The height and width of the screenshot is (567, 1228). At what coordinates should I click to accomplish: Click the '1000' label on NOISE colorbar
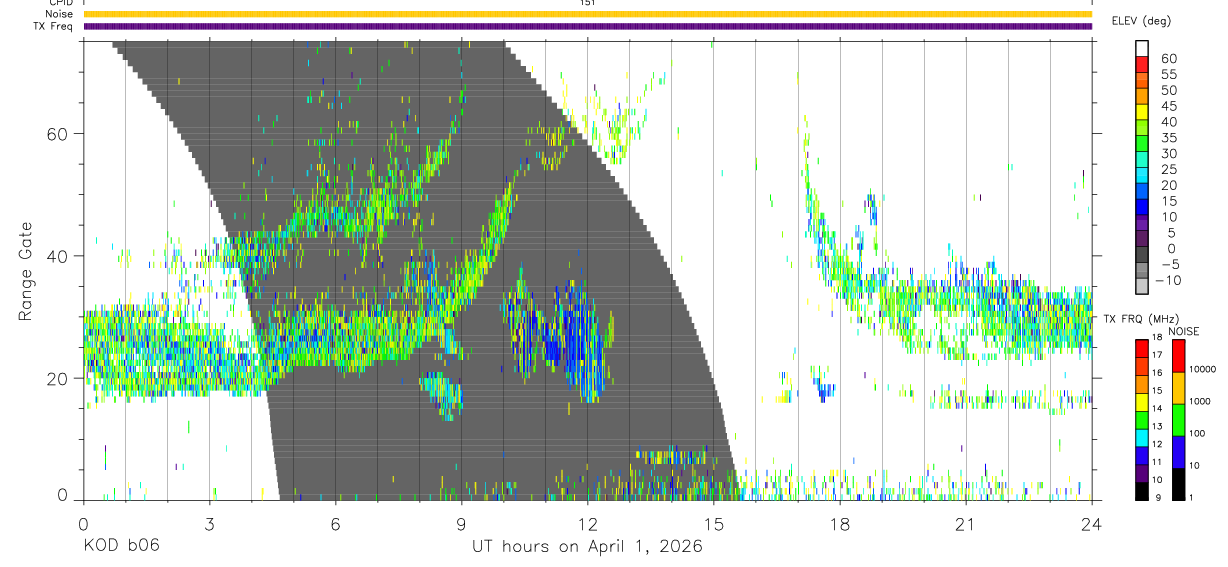(x=1200, y=401)
